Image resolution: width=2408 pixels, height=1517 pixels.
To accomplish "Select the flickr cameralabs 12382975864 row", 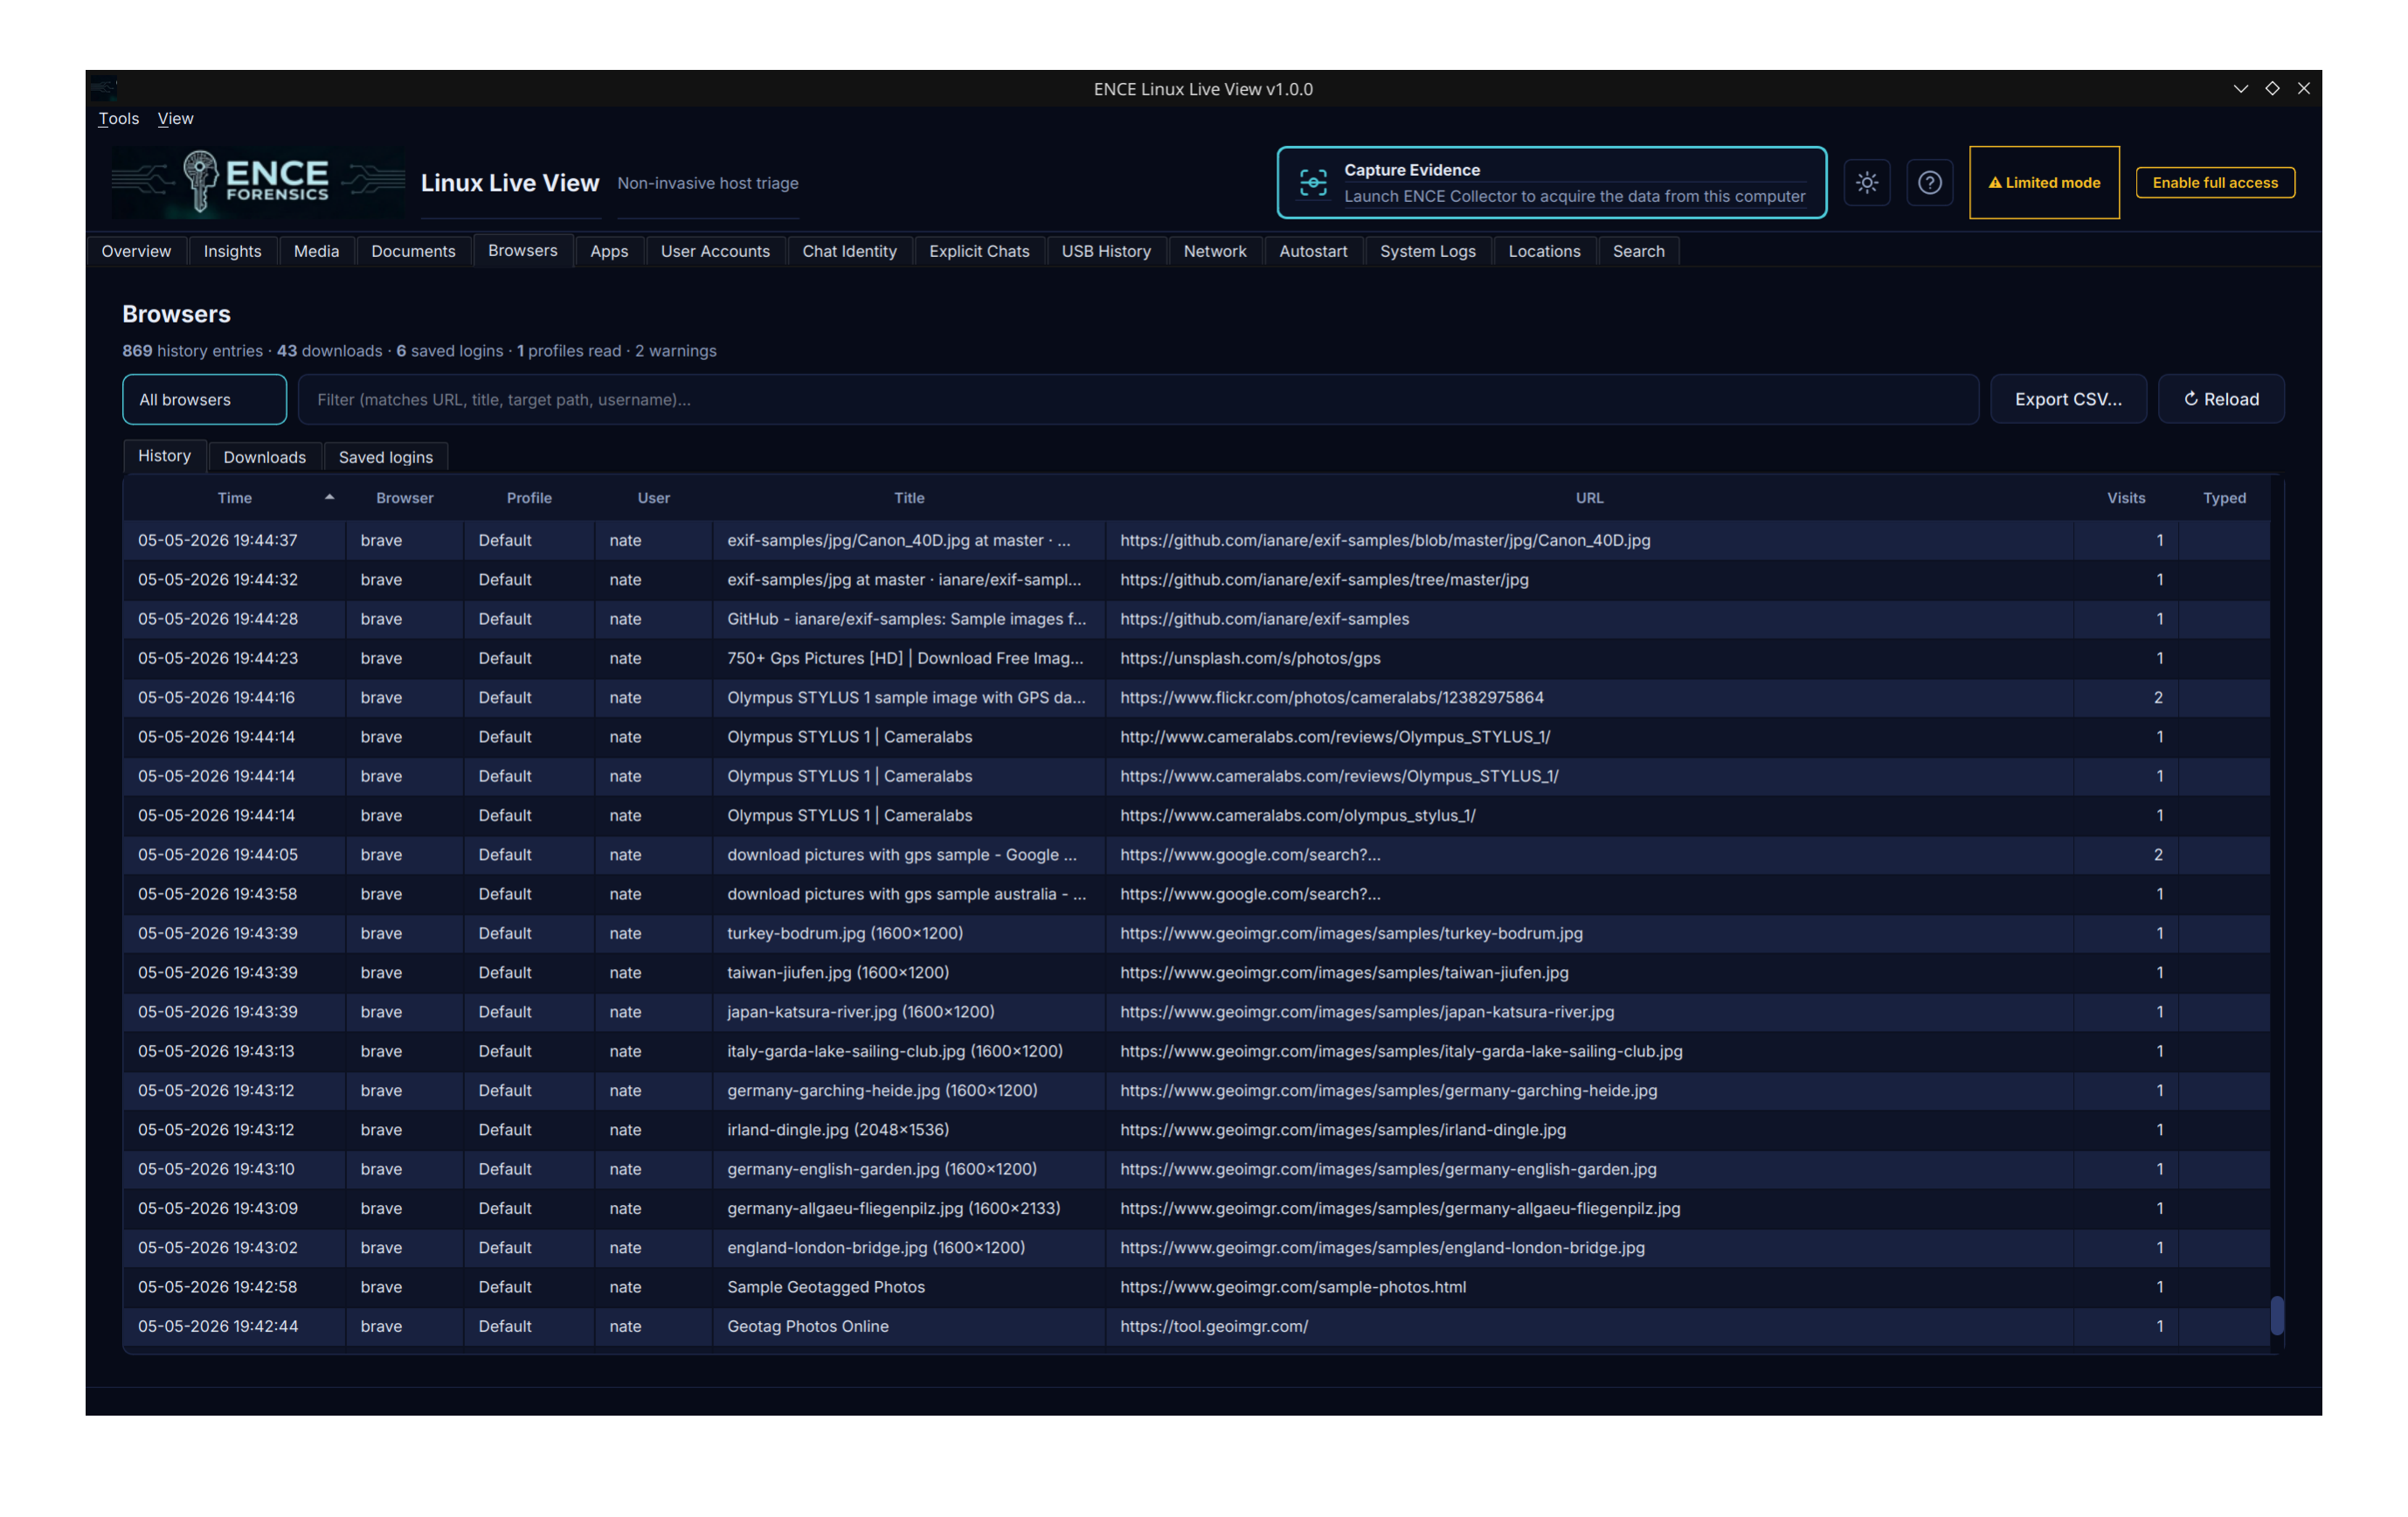I will 1196,697.
